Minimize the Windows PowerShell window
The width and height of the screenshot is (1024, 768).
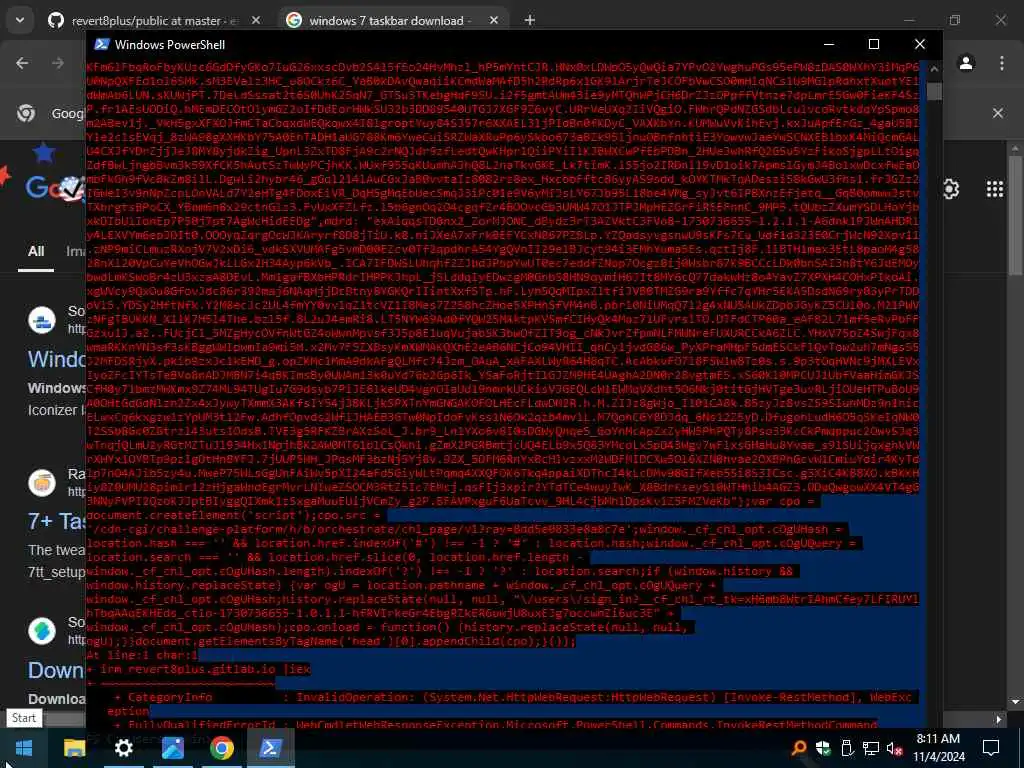tap(829, 44)
